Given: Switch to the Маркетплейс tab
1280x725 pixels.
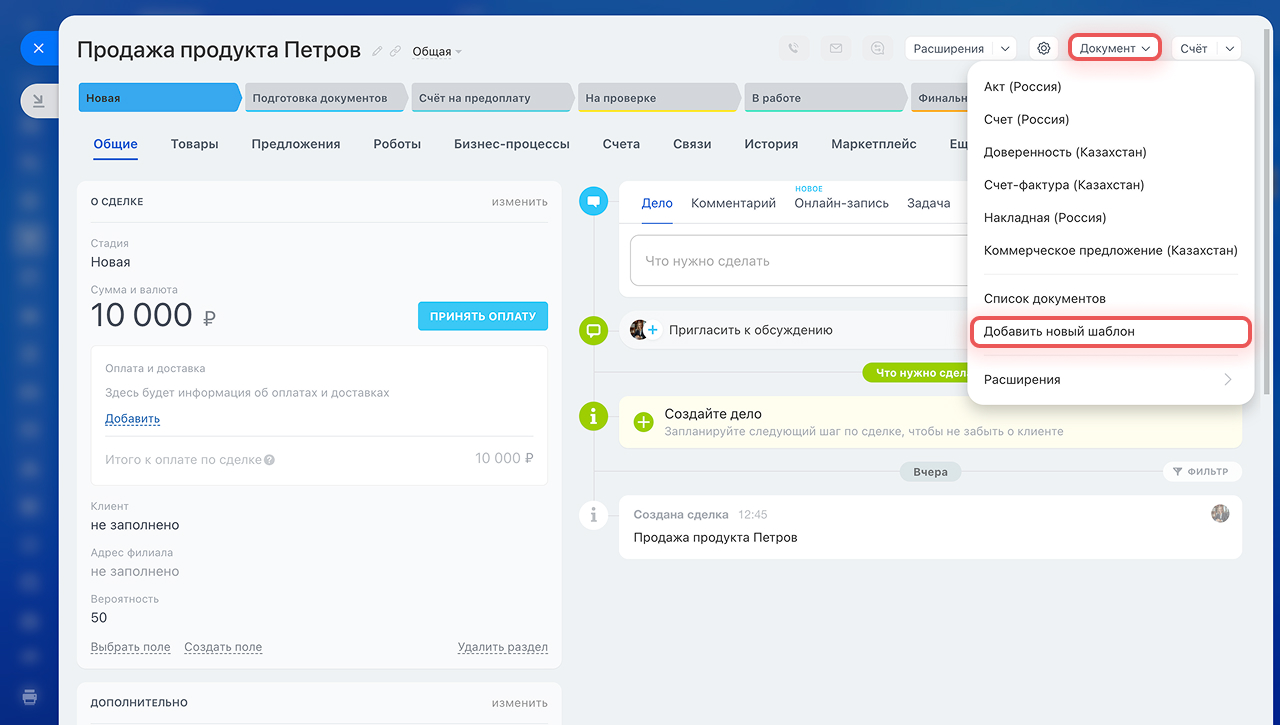Looking at the screenshot, I should click(874, 144).
